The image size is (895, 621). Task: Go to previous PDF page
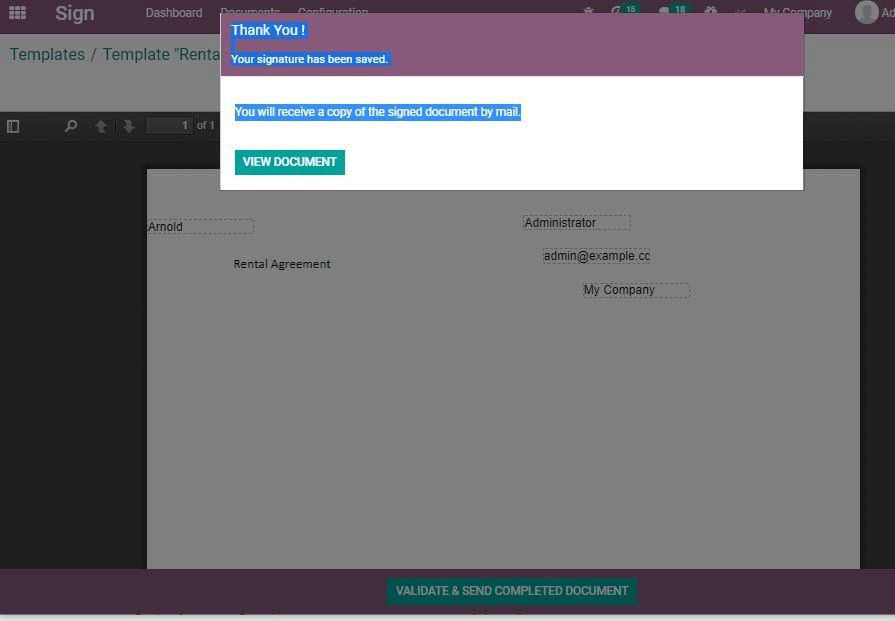coord(101,126)
